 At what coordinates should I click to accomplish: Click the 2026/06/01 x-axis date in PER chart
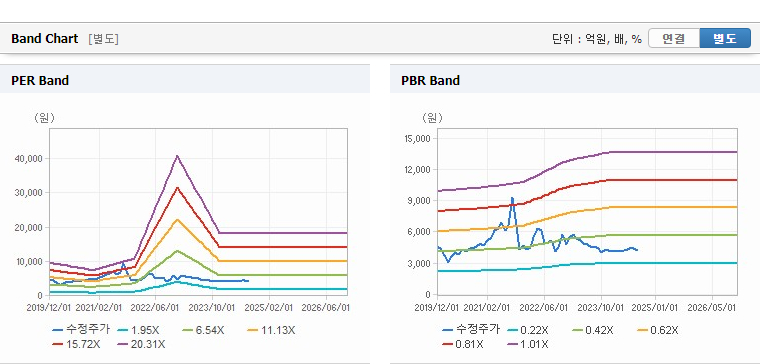click(327, 307)
